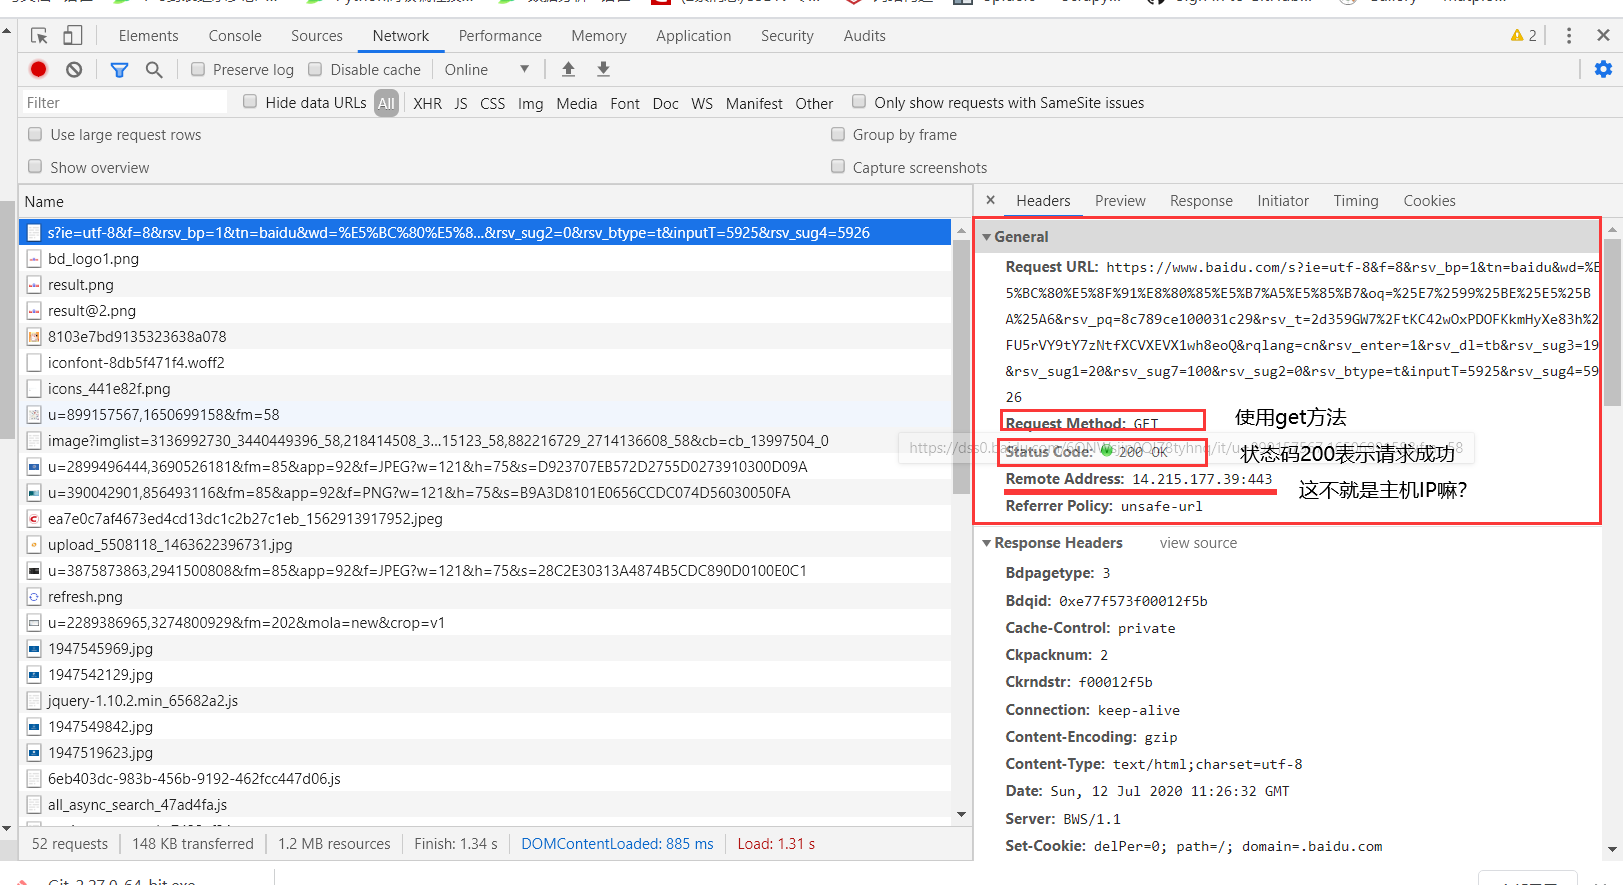The width and height of the screenshot is (1623, 885).
Task: Close the request details pane
Action: point(990,200)
